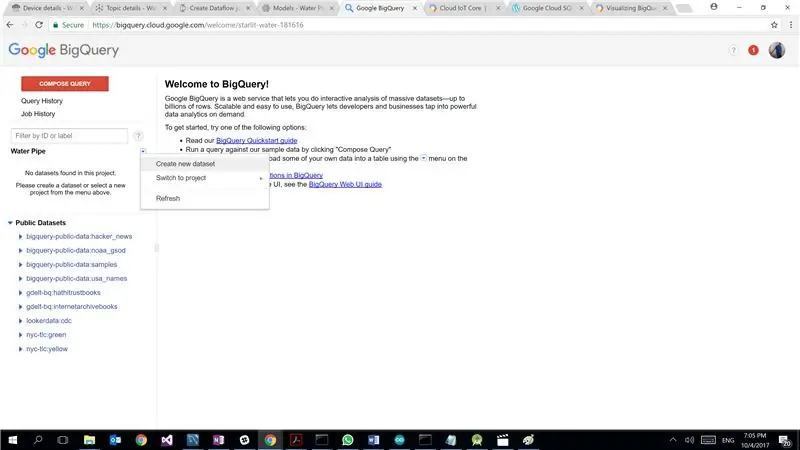Open OneNote from the taskbar
Screen dimensions: 800x450
218,440
